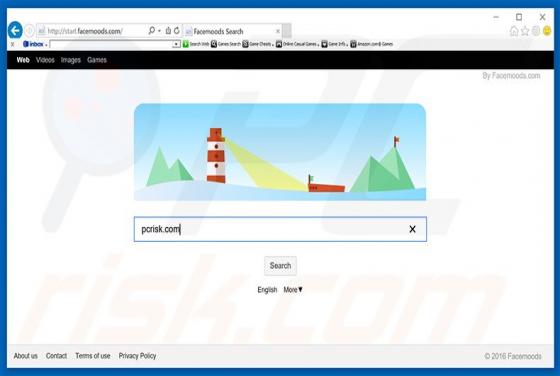Image resolution: width=560 pixels, height=376 pixels.
Task: Go back with the browser back arrow
Action: pyautogui.click(x=15, y=31)
